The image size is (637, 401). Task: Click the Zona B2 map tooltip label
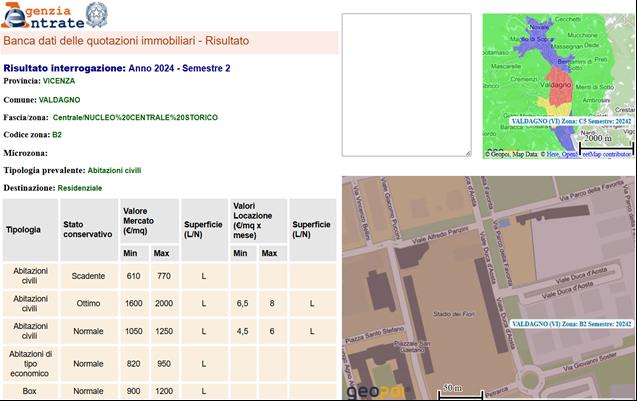click(571, 324)
